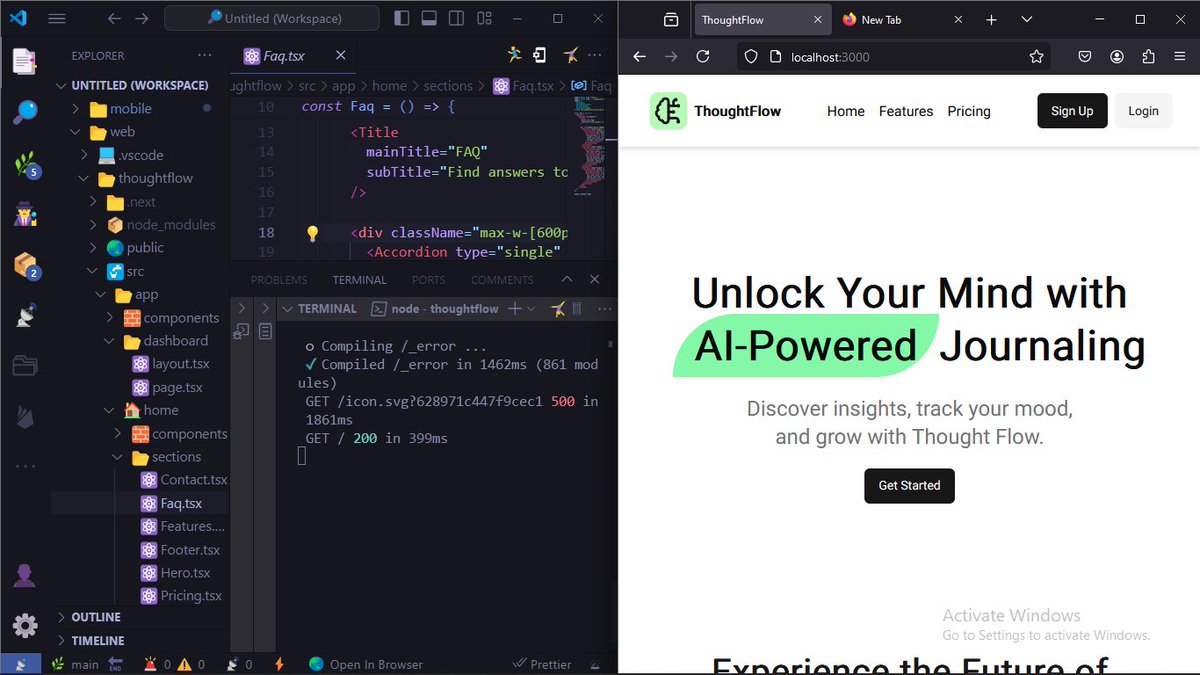Open errors and warnings status bar indicator
This screenshot has width=1200, height=675.
(174, 664)
